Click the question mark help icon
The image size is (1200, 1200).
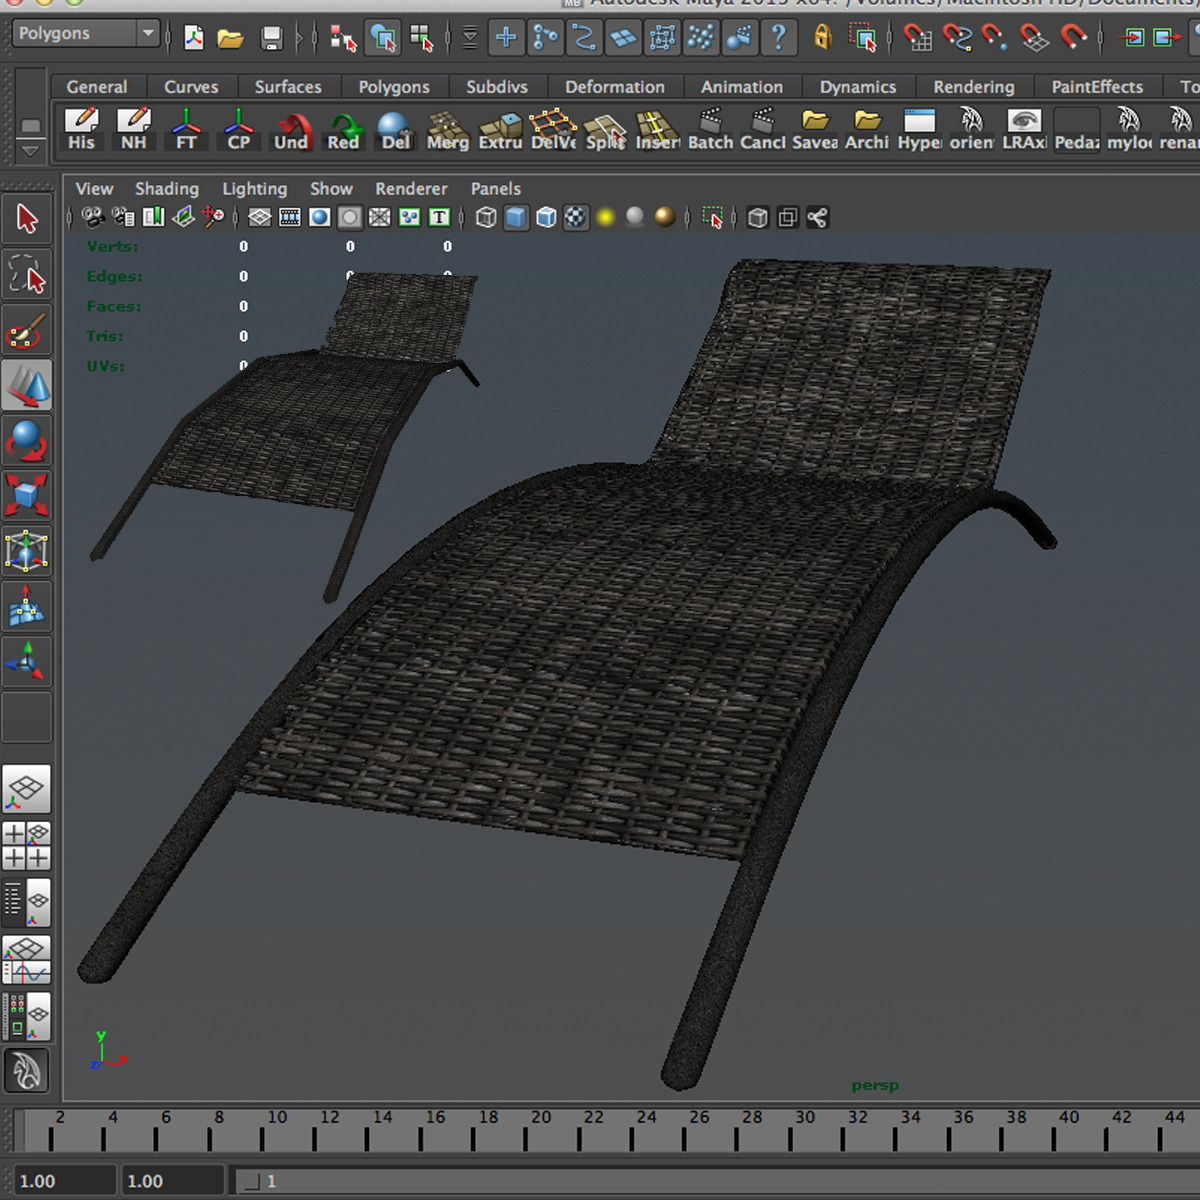tap(778, 38)
